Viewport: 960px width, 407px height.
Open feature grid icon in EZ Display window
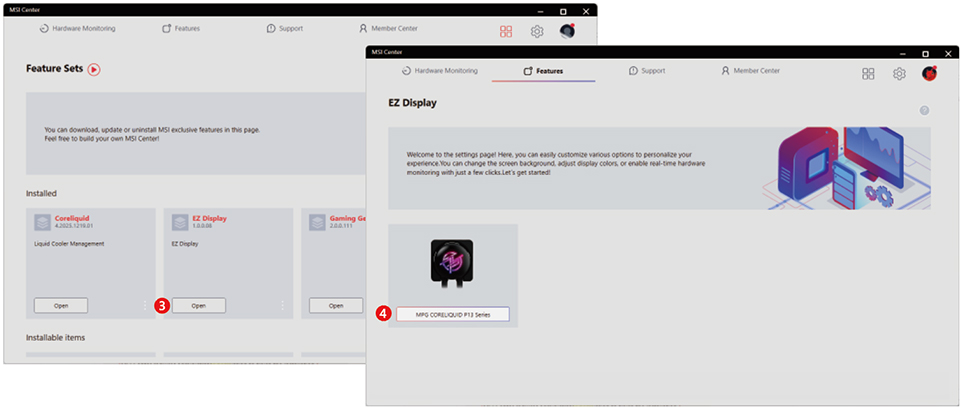[x=868, y=73]
